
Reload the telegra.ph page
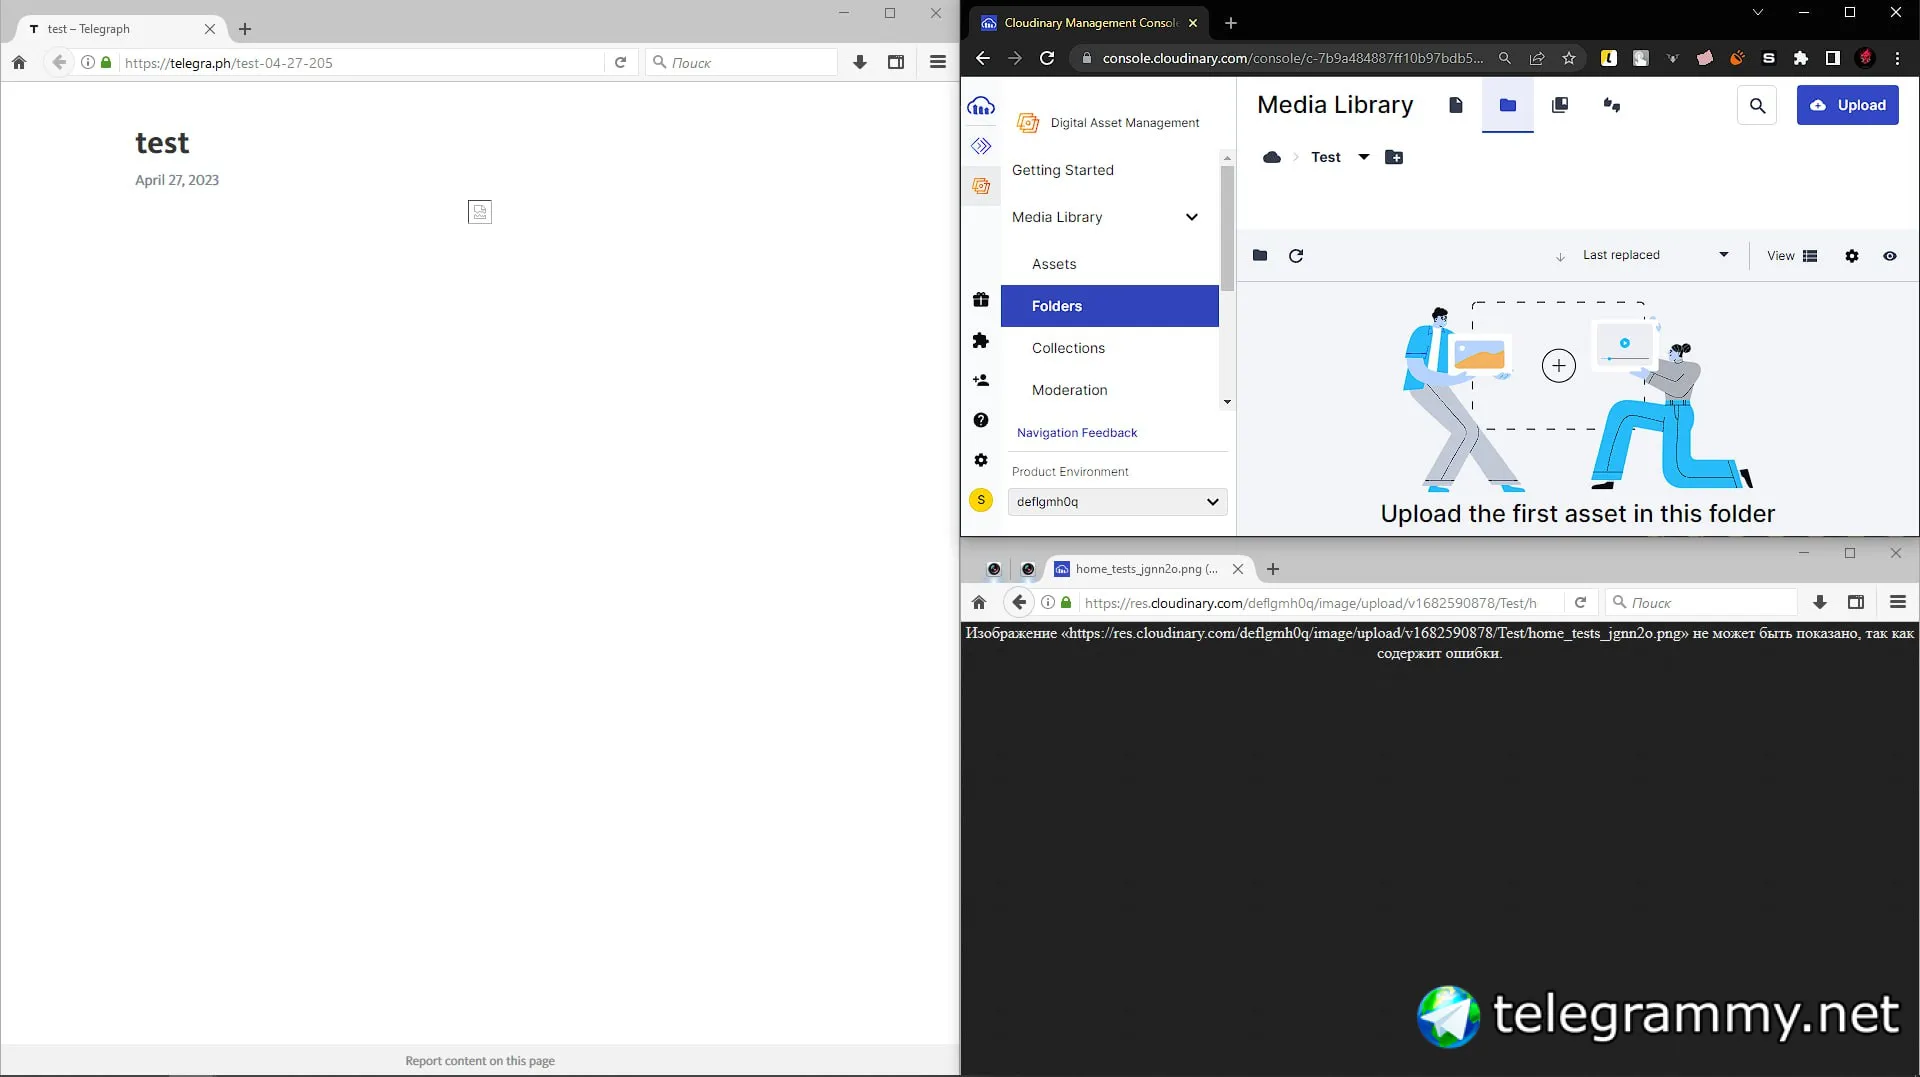(x=621, y=62)
